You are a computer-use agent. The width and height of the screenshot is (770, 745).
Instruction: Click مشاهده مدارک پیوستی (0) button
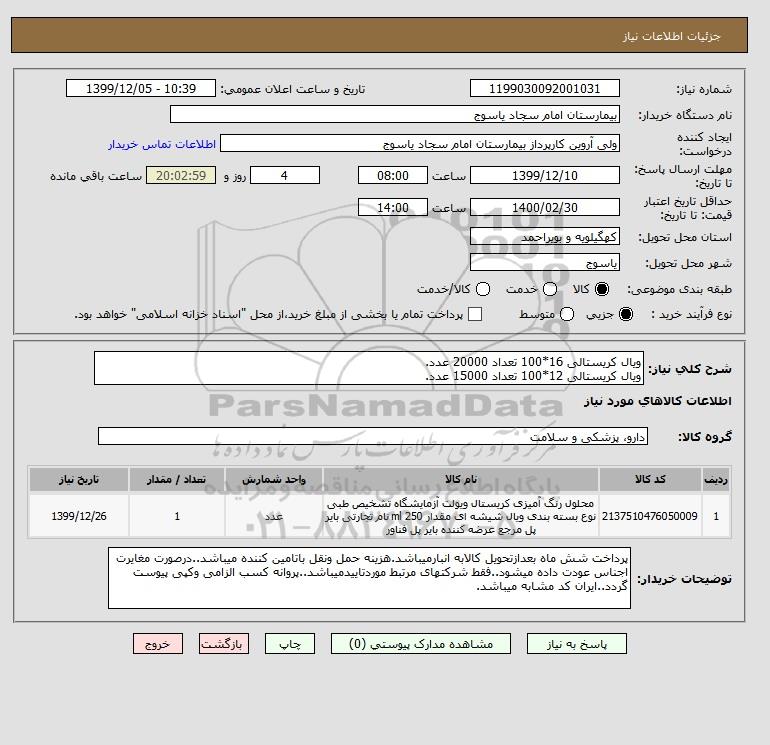[421, 644]
